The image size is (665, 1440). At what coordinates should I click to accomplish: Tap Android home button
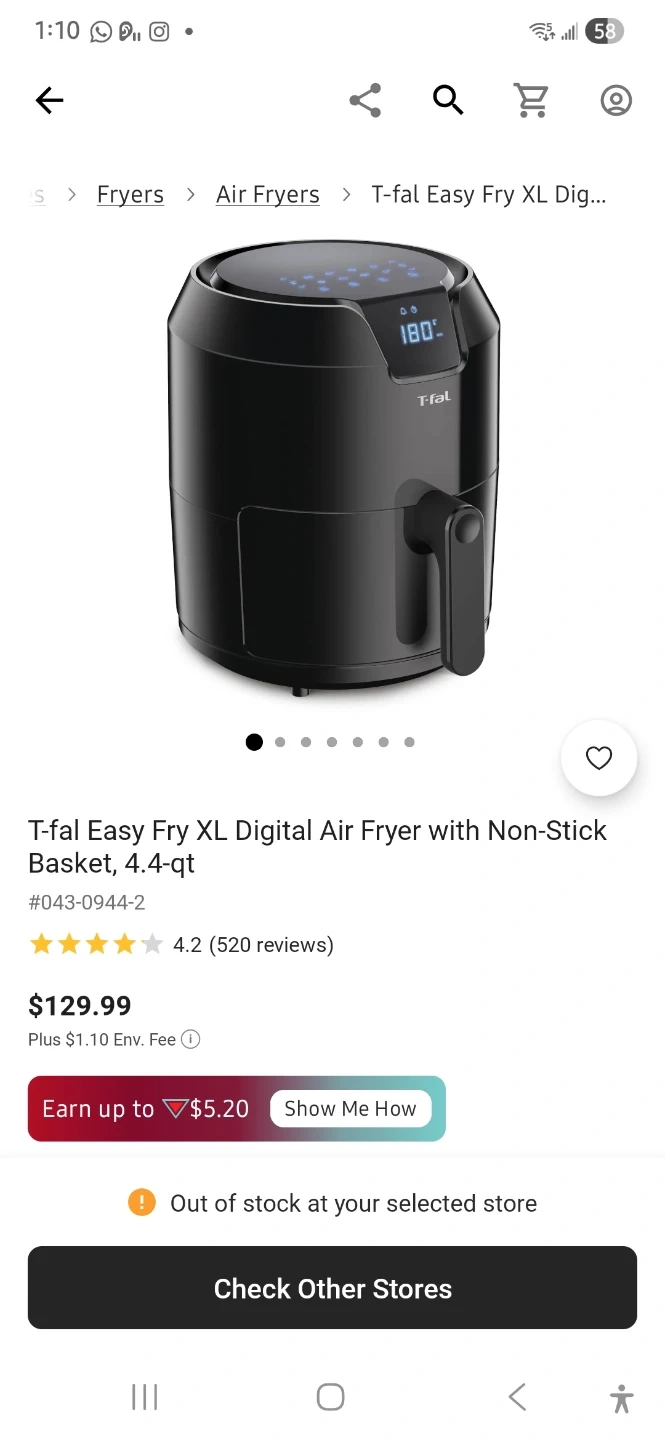[331, 1397]
